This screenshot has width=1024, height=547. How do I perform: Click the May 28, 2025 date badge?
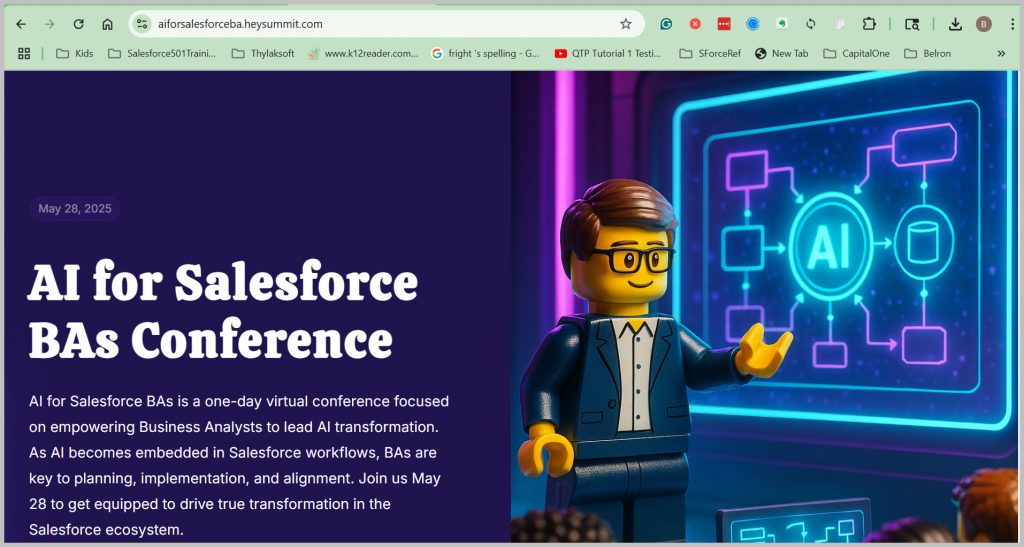75,209
